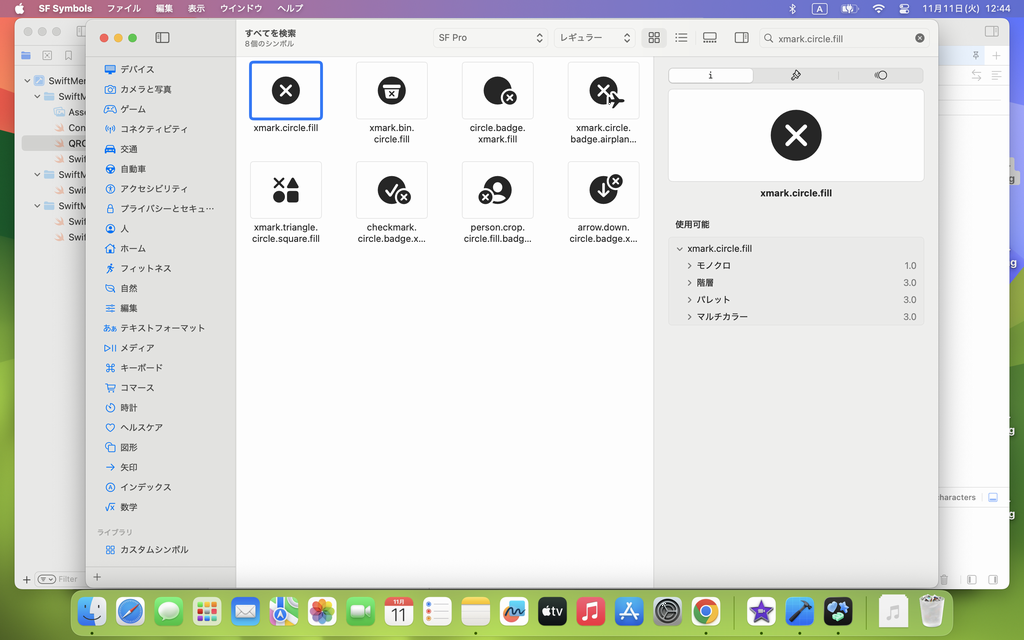1024x640 pixels.
Task: Open the 編集 menu in menu bar
Action: click(x=164, y=8)
